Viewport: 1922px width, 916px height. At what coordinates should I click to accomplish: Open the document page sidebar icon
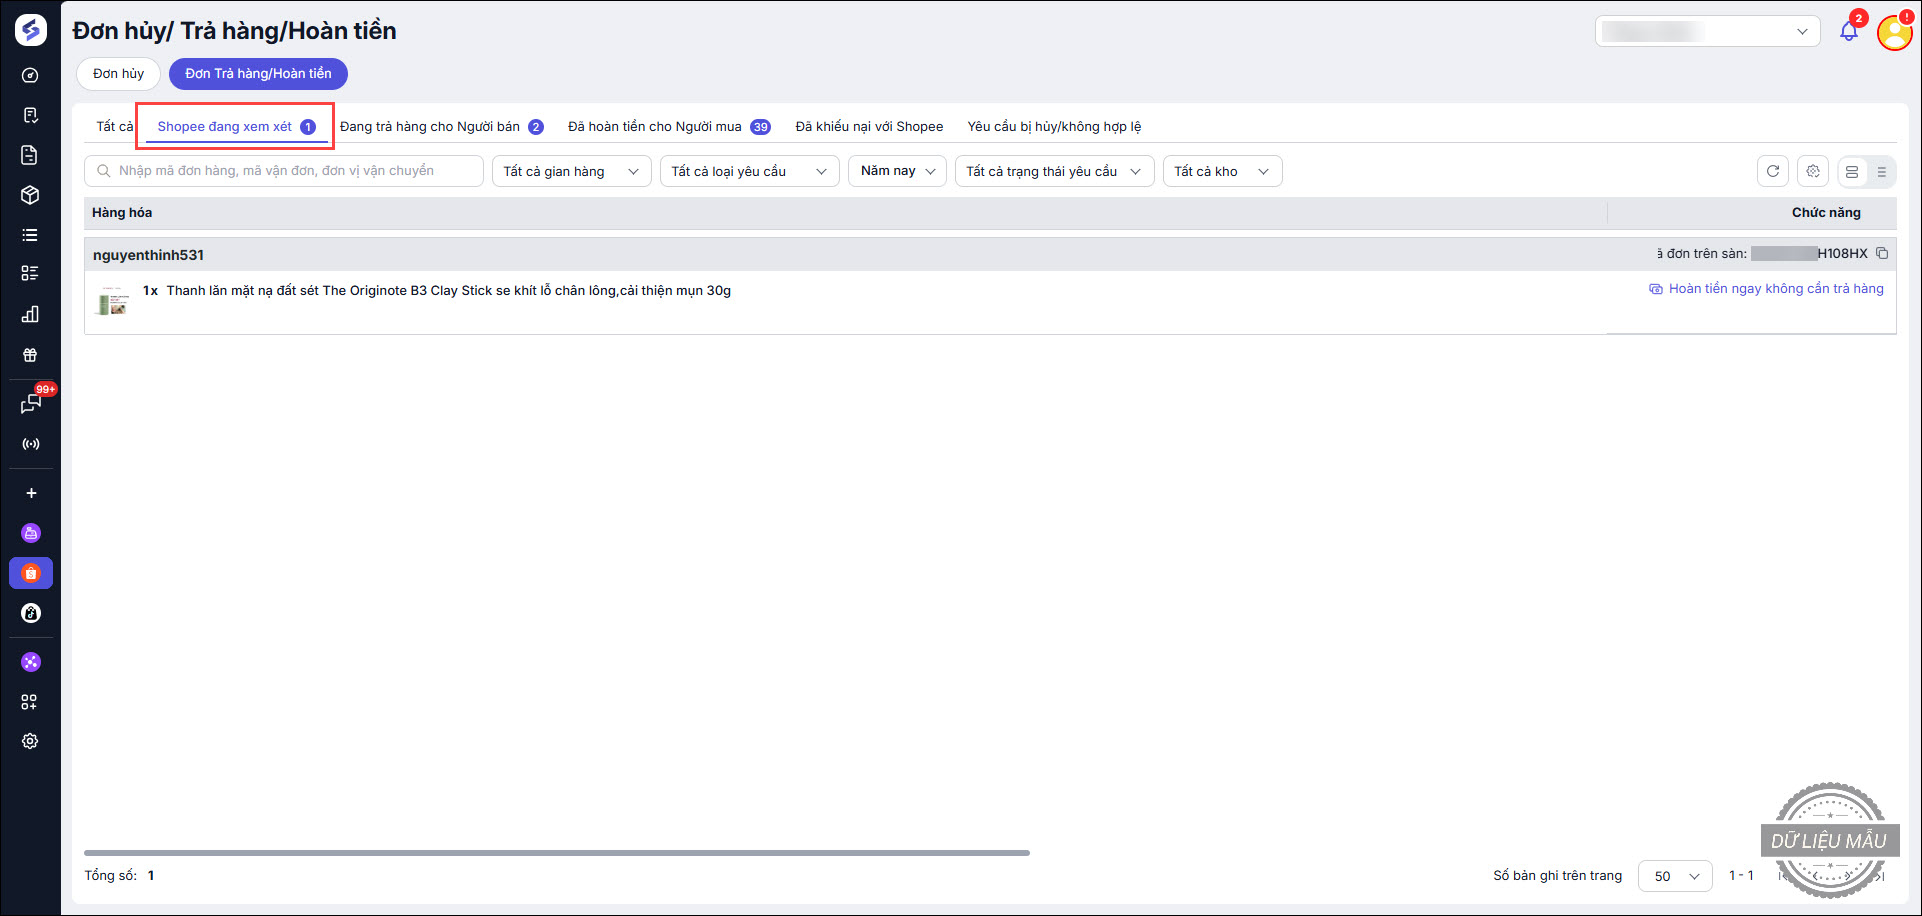pos(30,155)
